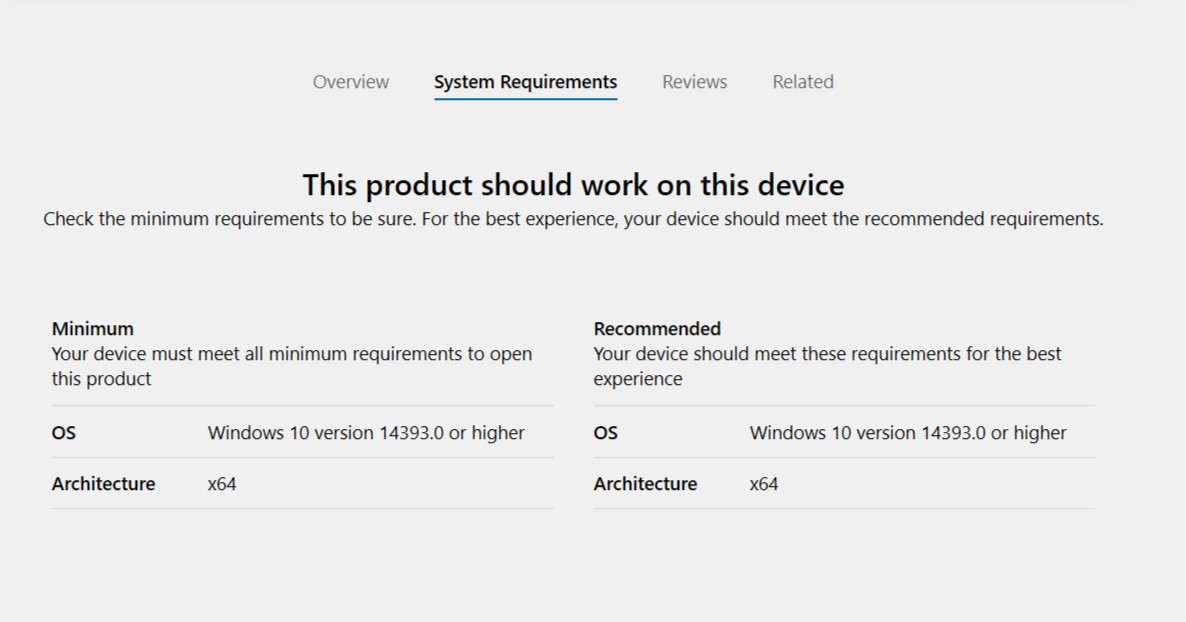The width and height of the screenshot is (1186, 622).
Task: Click the OS label under Minimum
Action: pos(64,433)
